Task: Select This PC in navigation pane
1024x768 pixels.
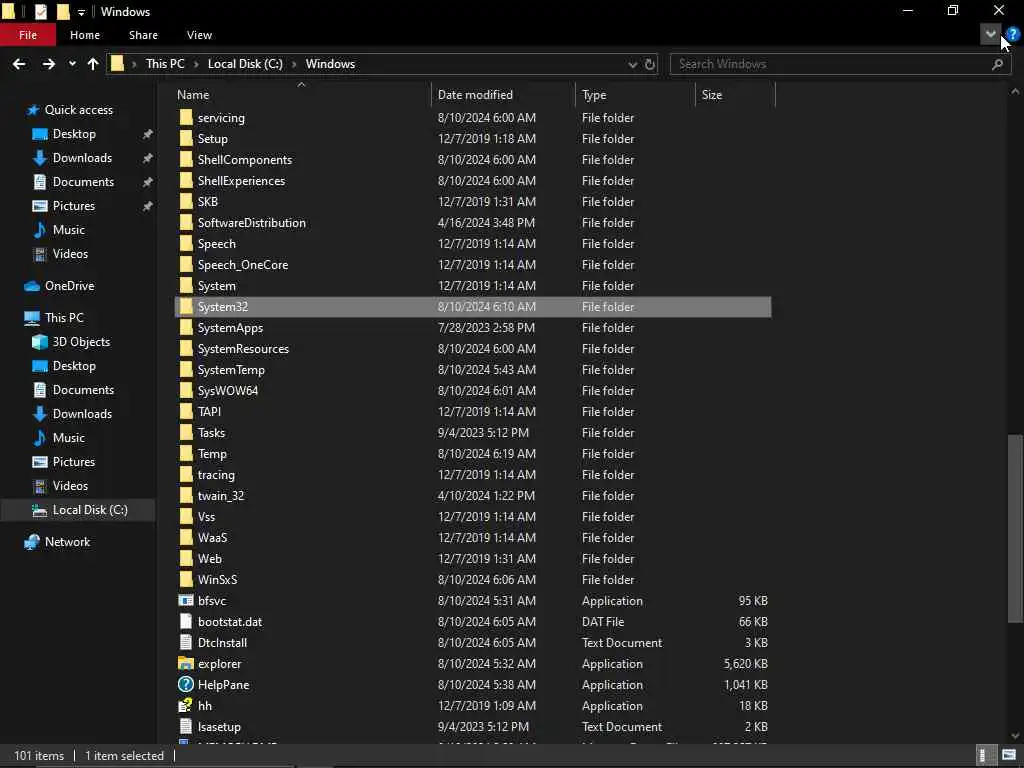Action: click(64, 318)
